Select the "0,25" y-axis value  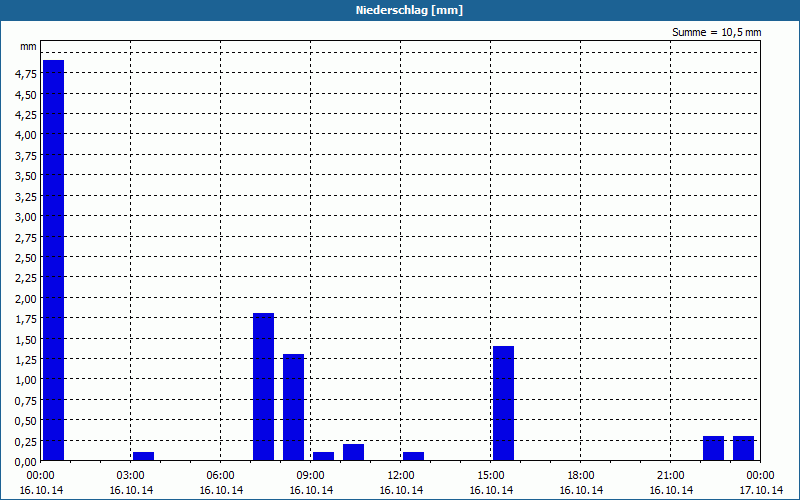pyautogui.click(x=26, y=441)
